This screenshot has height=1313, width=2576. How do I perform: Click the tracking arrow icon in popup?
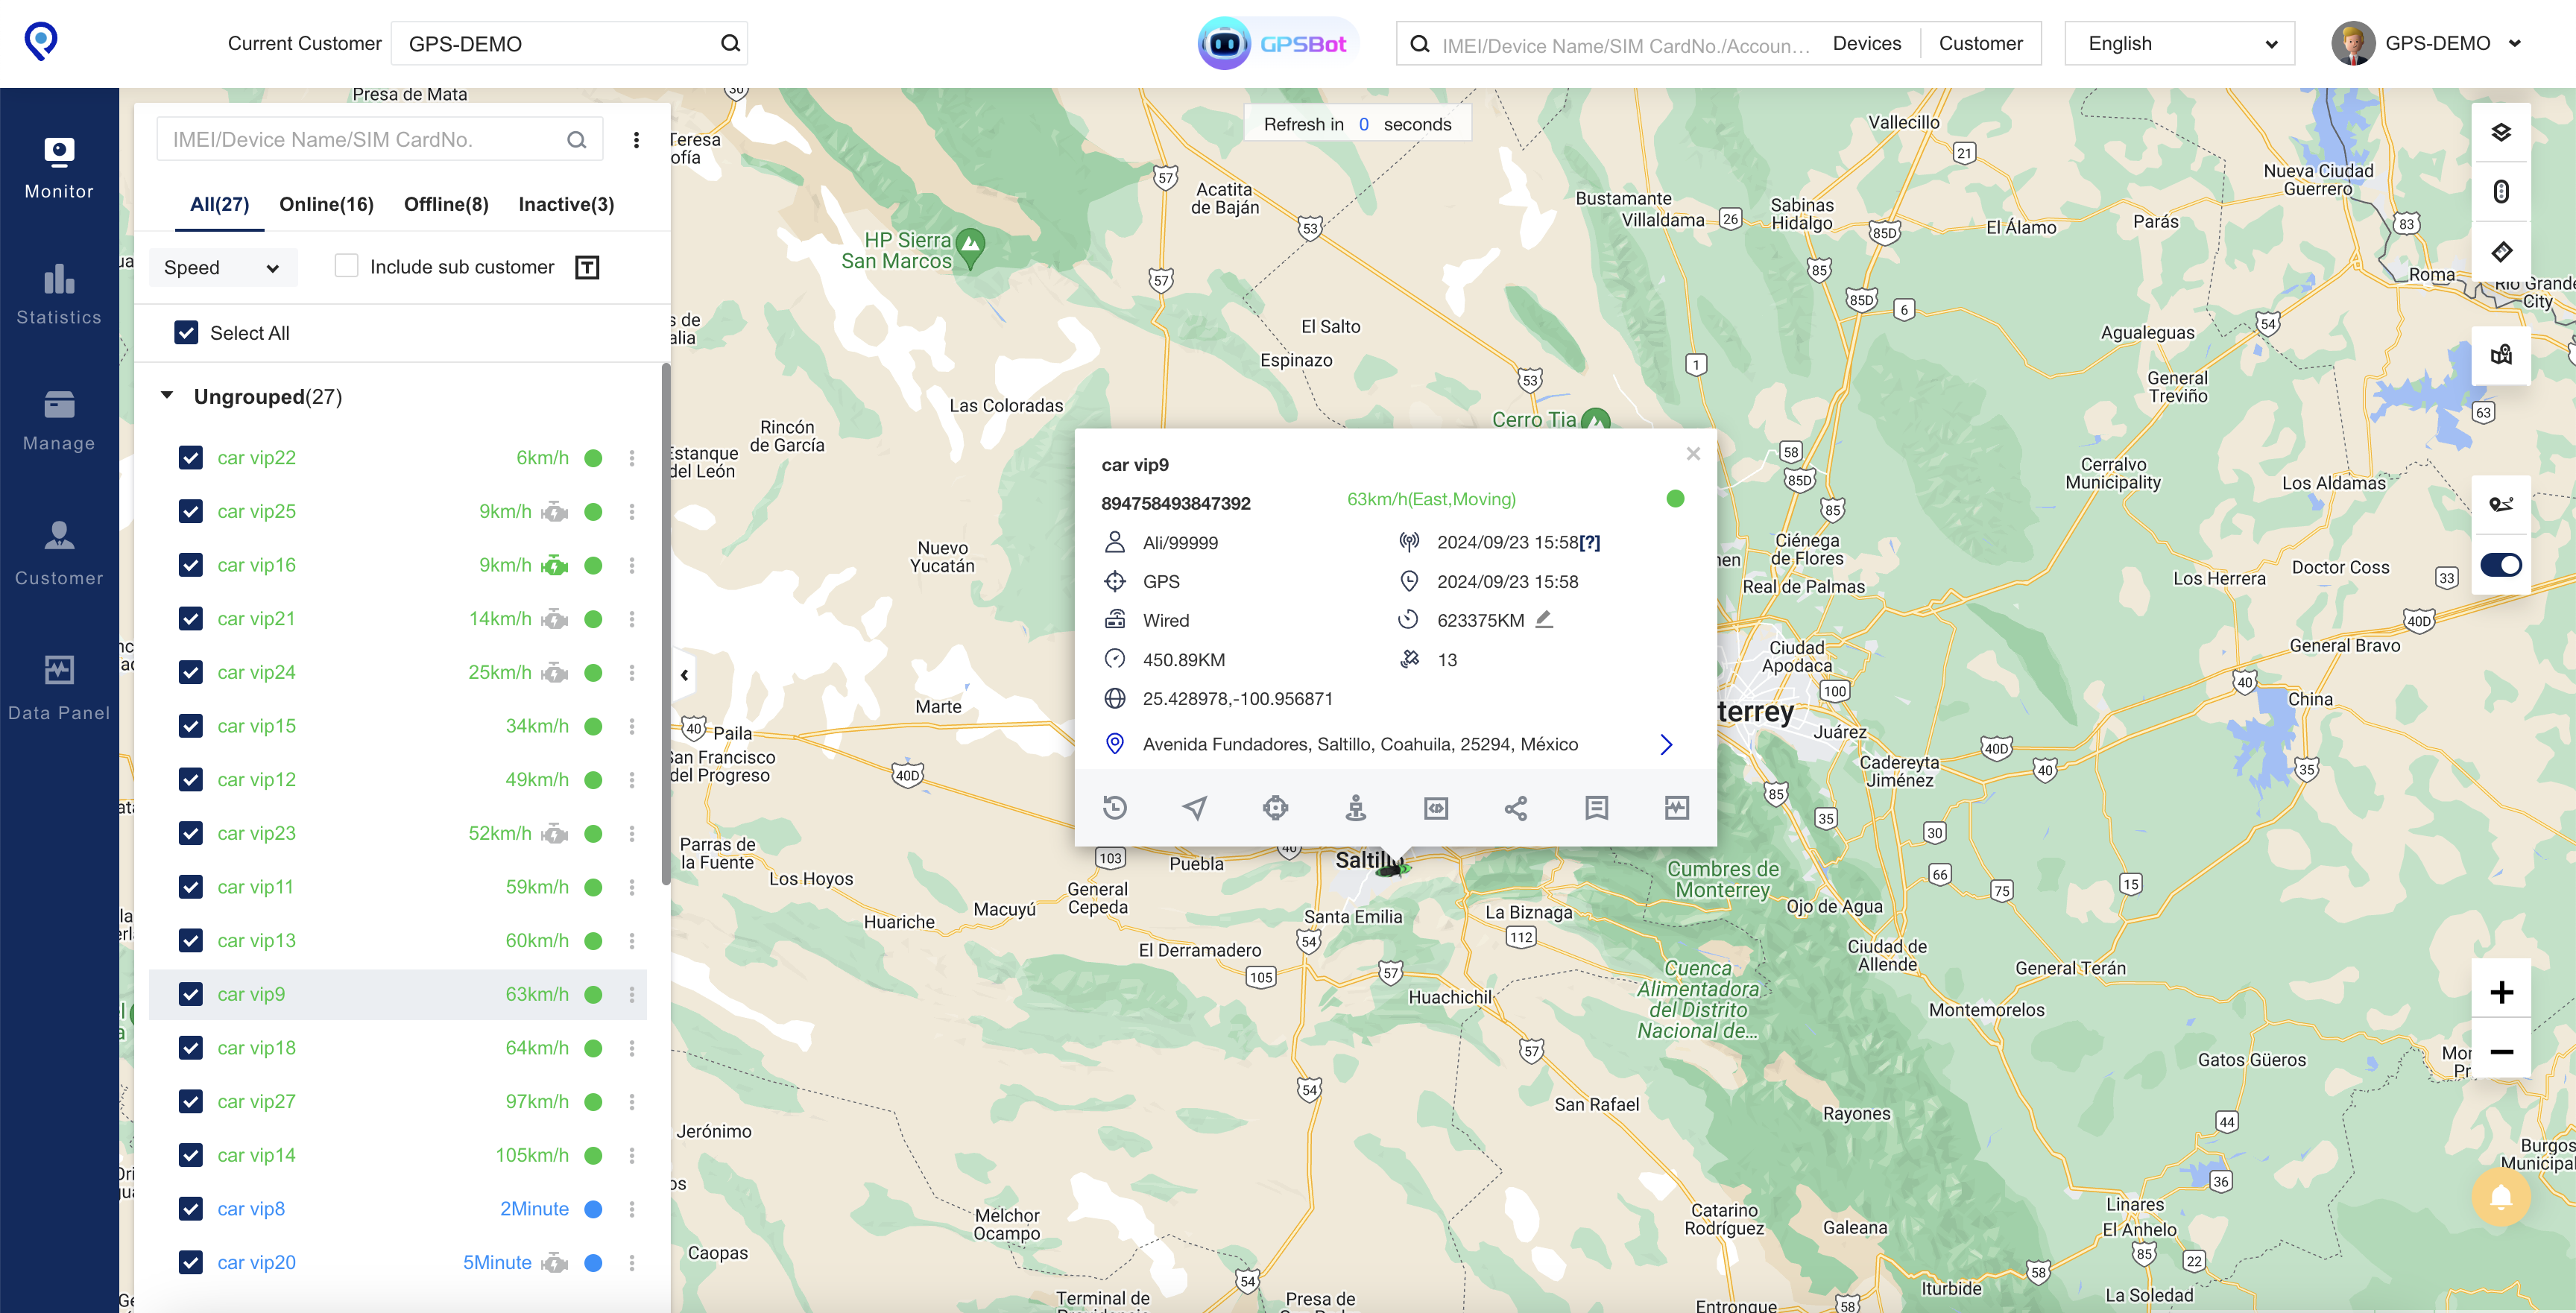click(1195, 808)
